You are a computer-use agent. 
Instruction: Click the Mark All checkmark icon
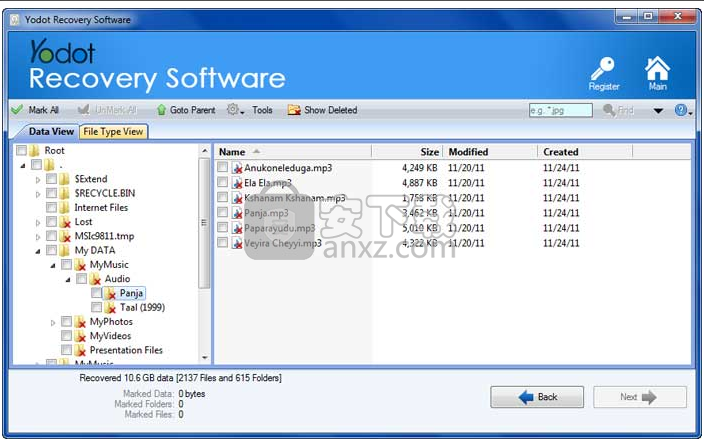pos(17,110)
